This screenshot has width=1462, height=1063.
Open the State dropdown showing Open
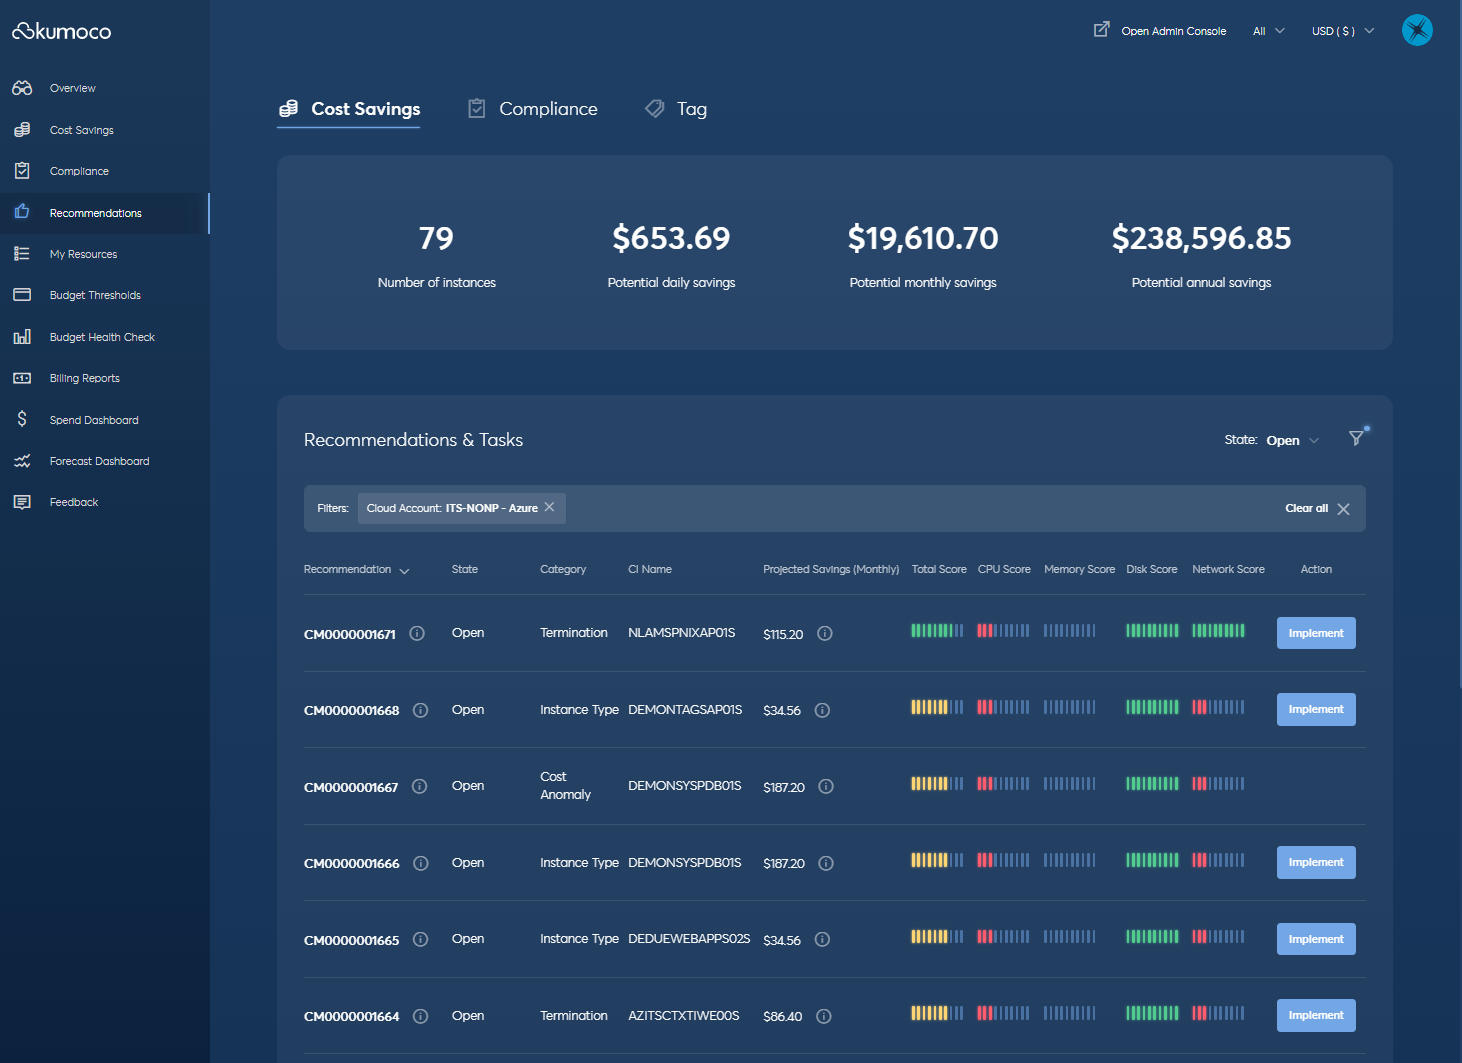click(x=1291, y=439)
